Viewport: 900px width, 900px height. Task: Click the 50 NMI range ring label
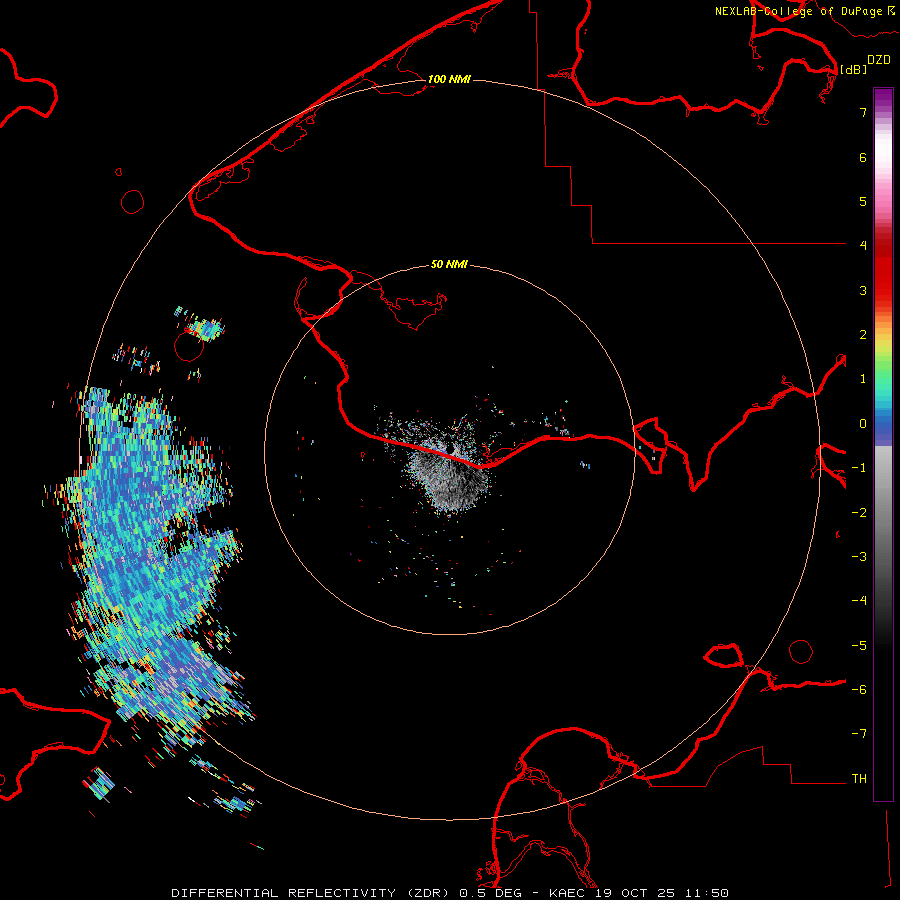[x=449, y=264]
